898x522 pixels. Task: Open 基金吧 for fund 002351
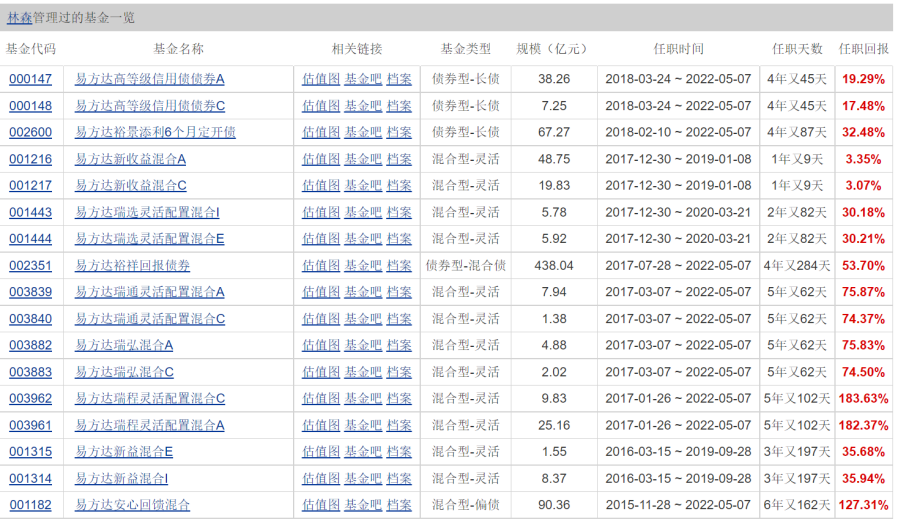[363, 266]
